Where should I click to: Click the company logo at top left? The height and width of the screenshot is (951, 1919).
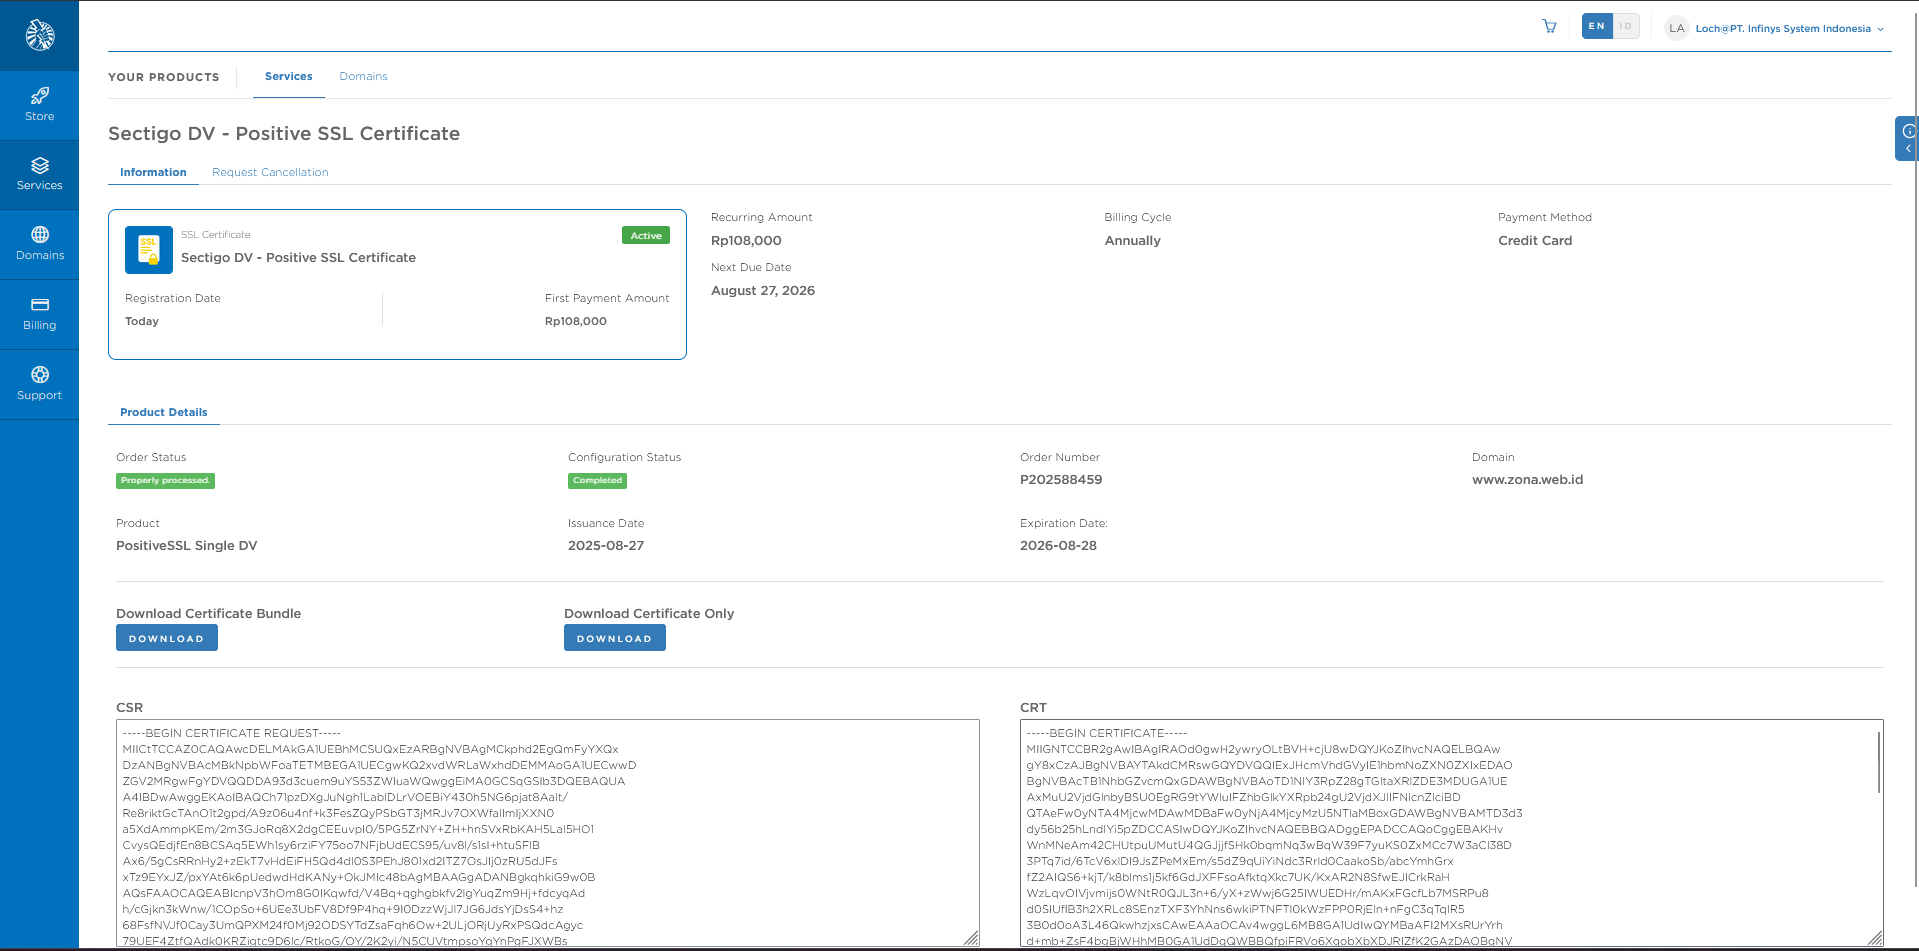click(x=39, y=33)
